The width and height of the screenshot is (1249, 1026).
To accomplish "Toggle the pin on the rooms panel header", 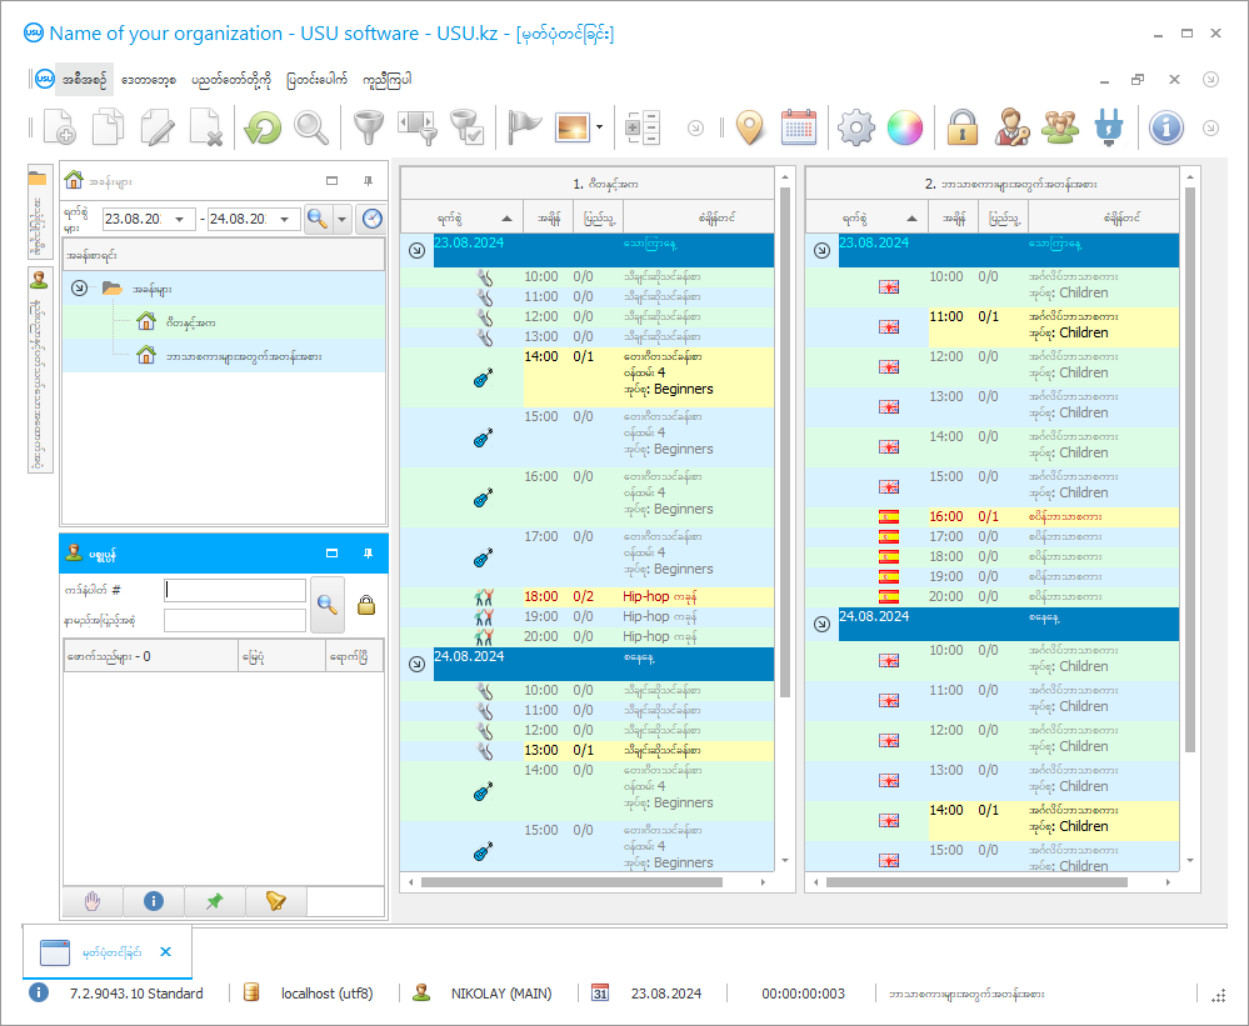I will point(368,181).
